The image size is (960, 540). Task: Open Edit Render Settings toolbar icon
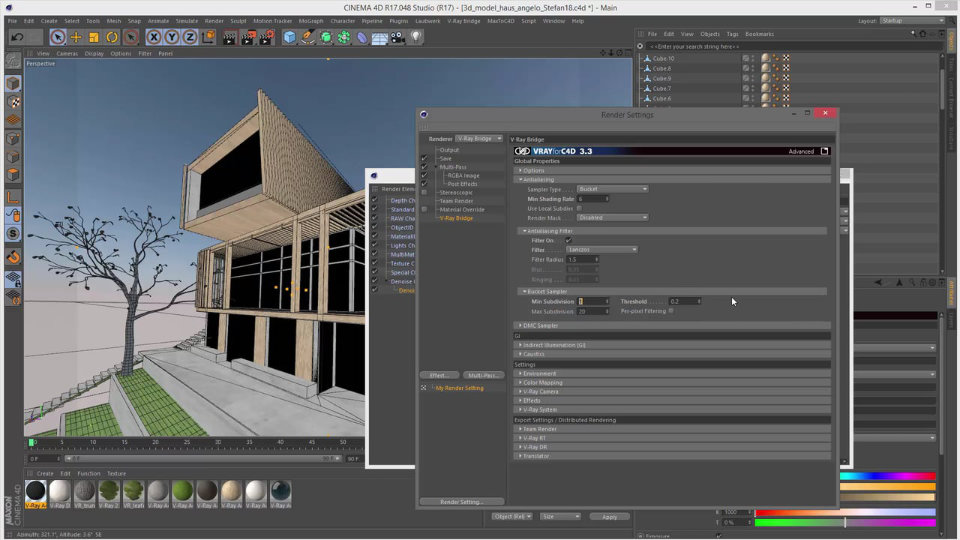point(267,37)
